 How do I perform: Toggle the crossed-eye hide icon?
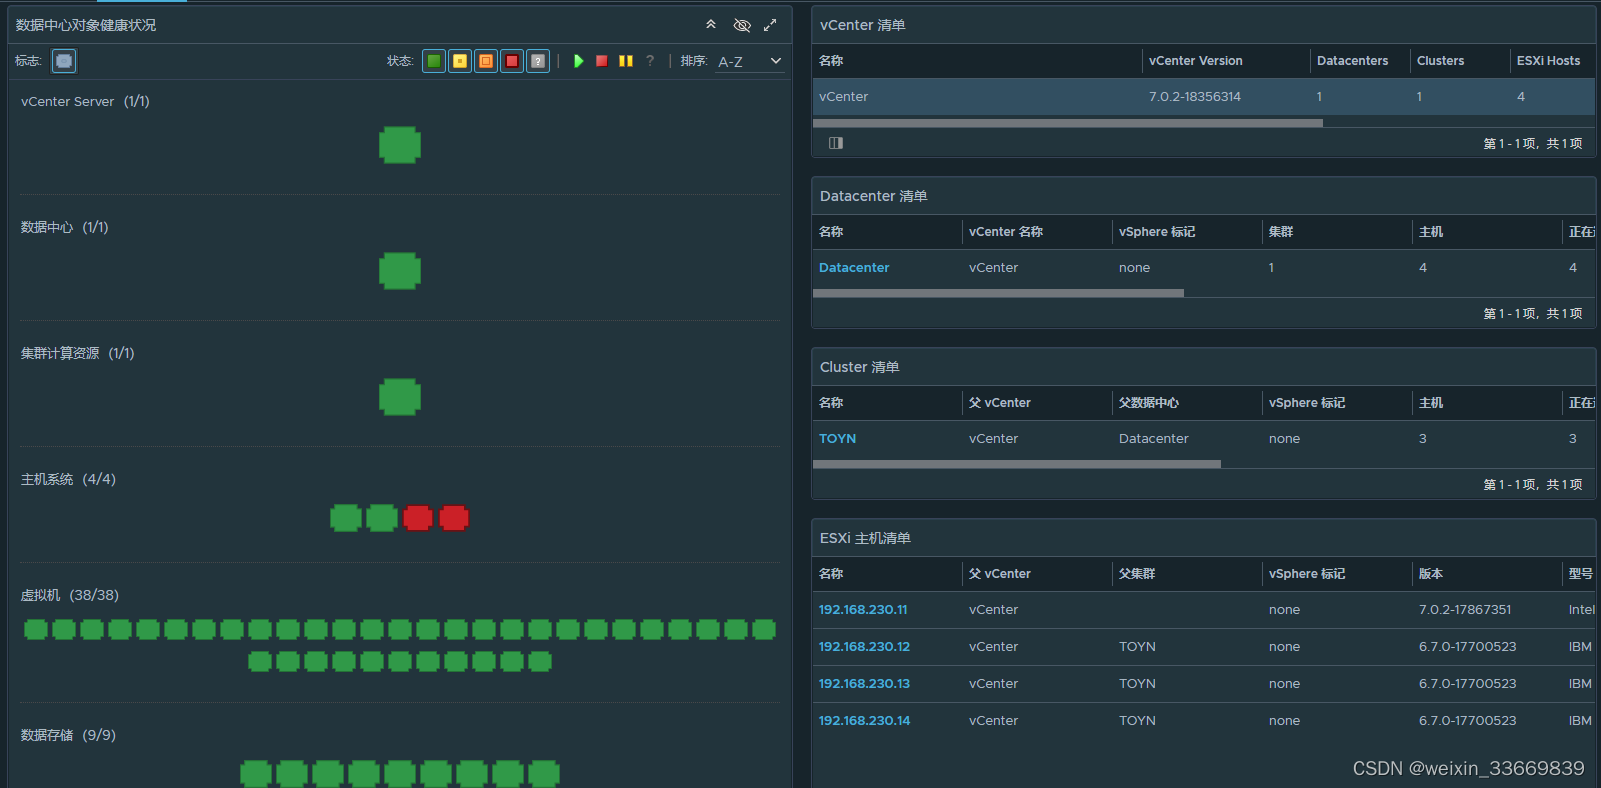click(742, 25)
